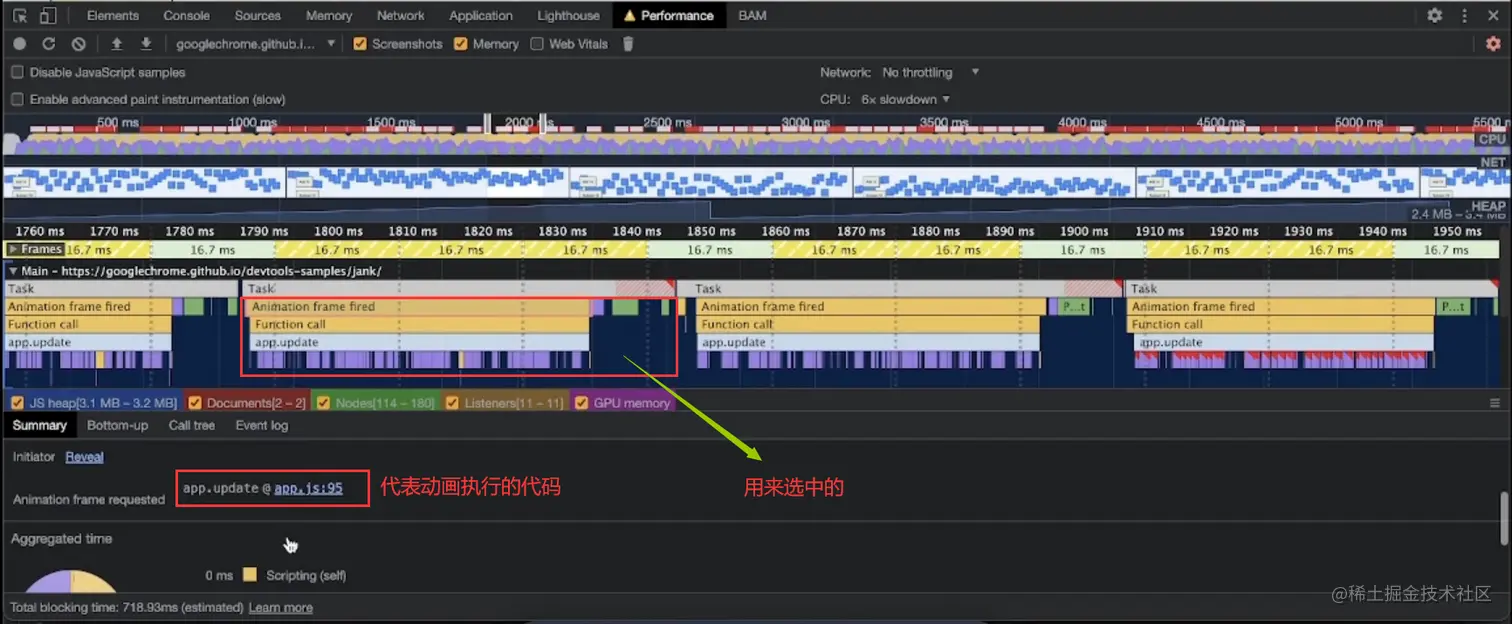1512x624 pixels.
Task: Click the 1800 ms ruler mark
Action: pos(337,231)
